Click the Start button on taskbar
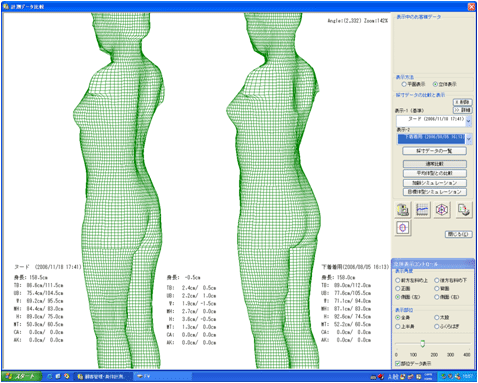The image size is (478, 383). tap(21, 376)
